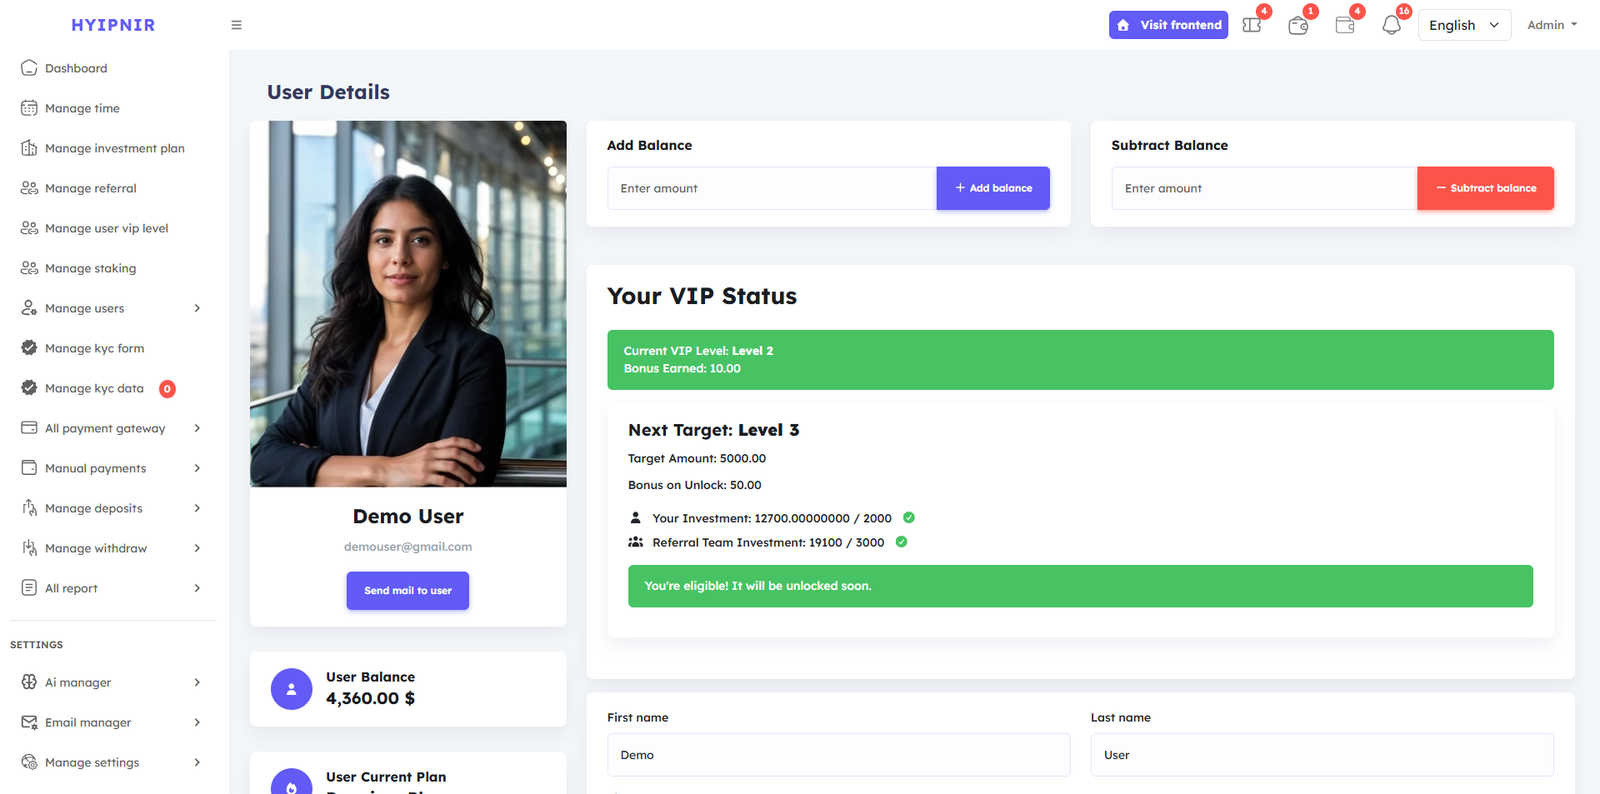Click the green check beside Your Investment
Screen dimensions: 1600x794
908,518
